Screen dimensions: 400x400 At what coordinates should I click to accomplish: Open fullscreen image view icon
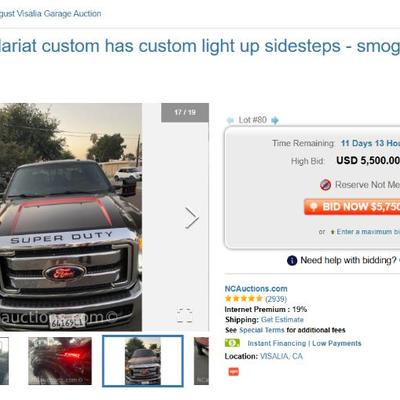pos(184,315)
